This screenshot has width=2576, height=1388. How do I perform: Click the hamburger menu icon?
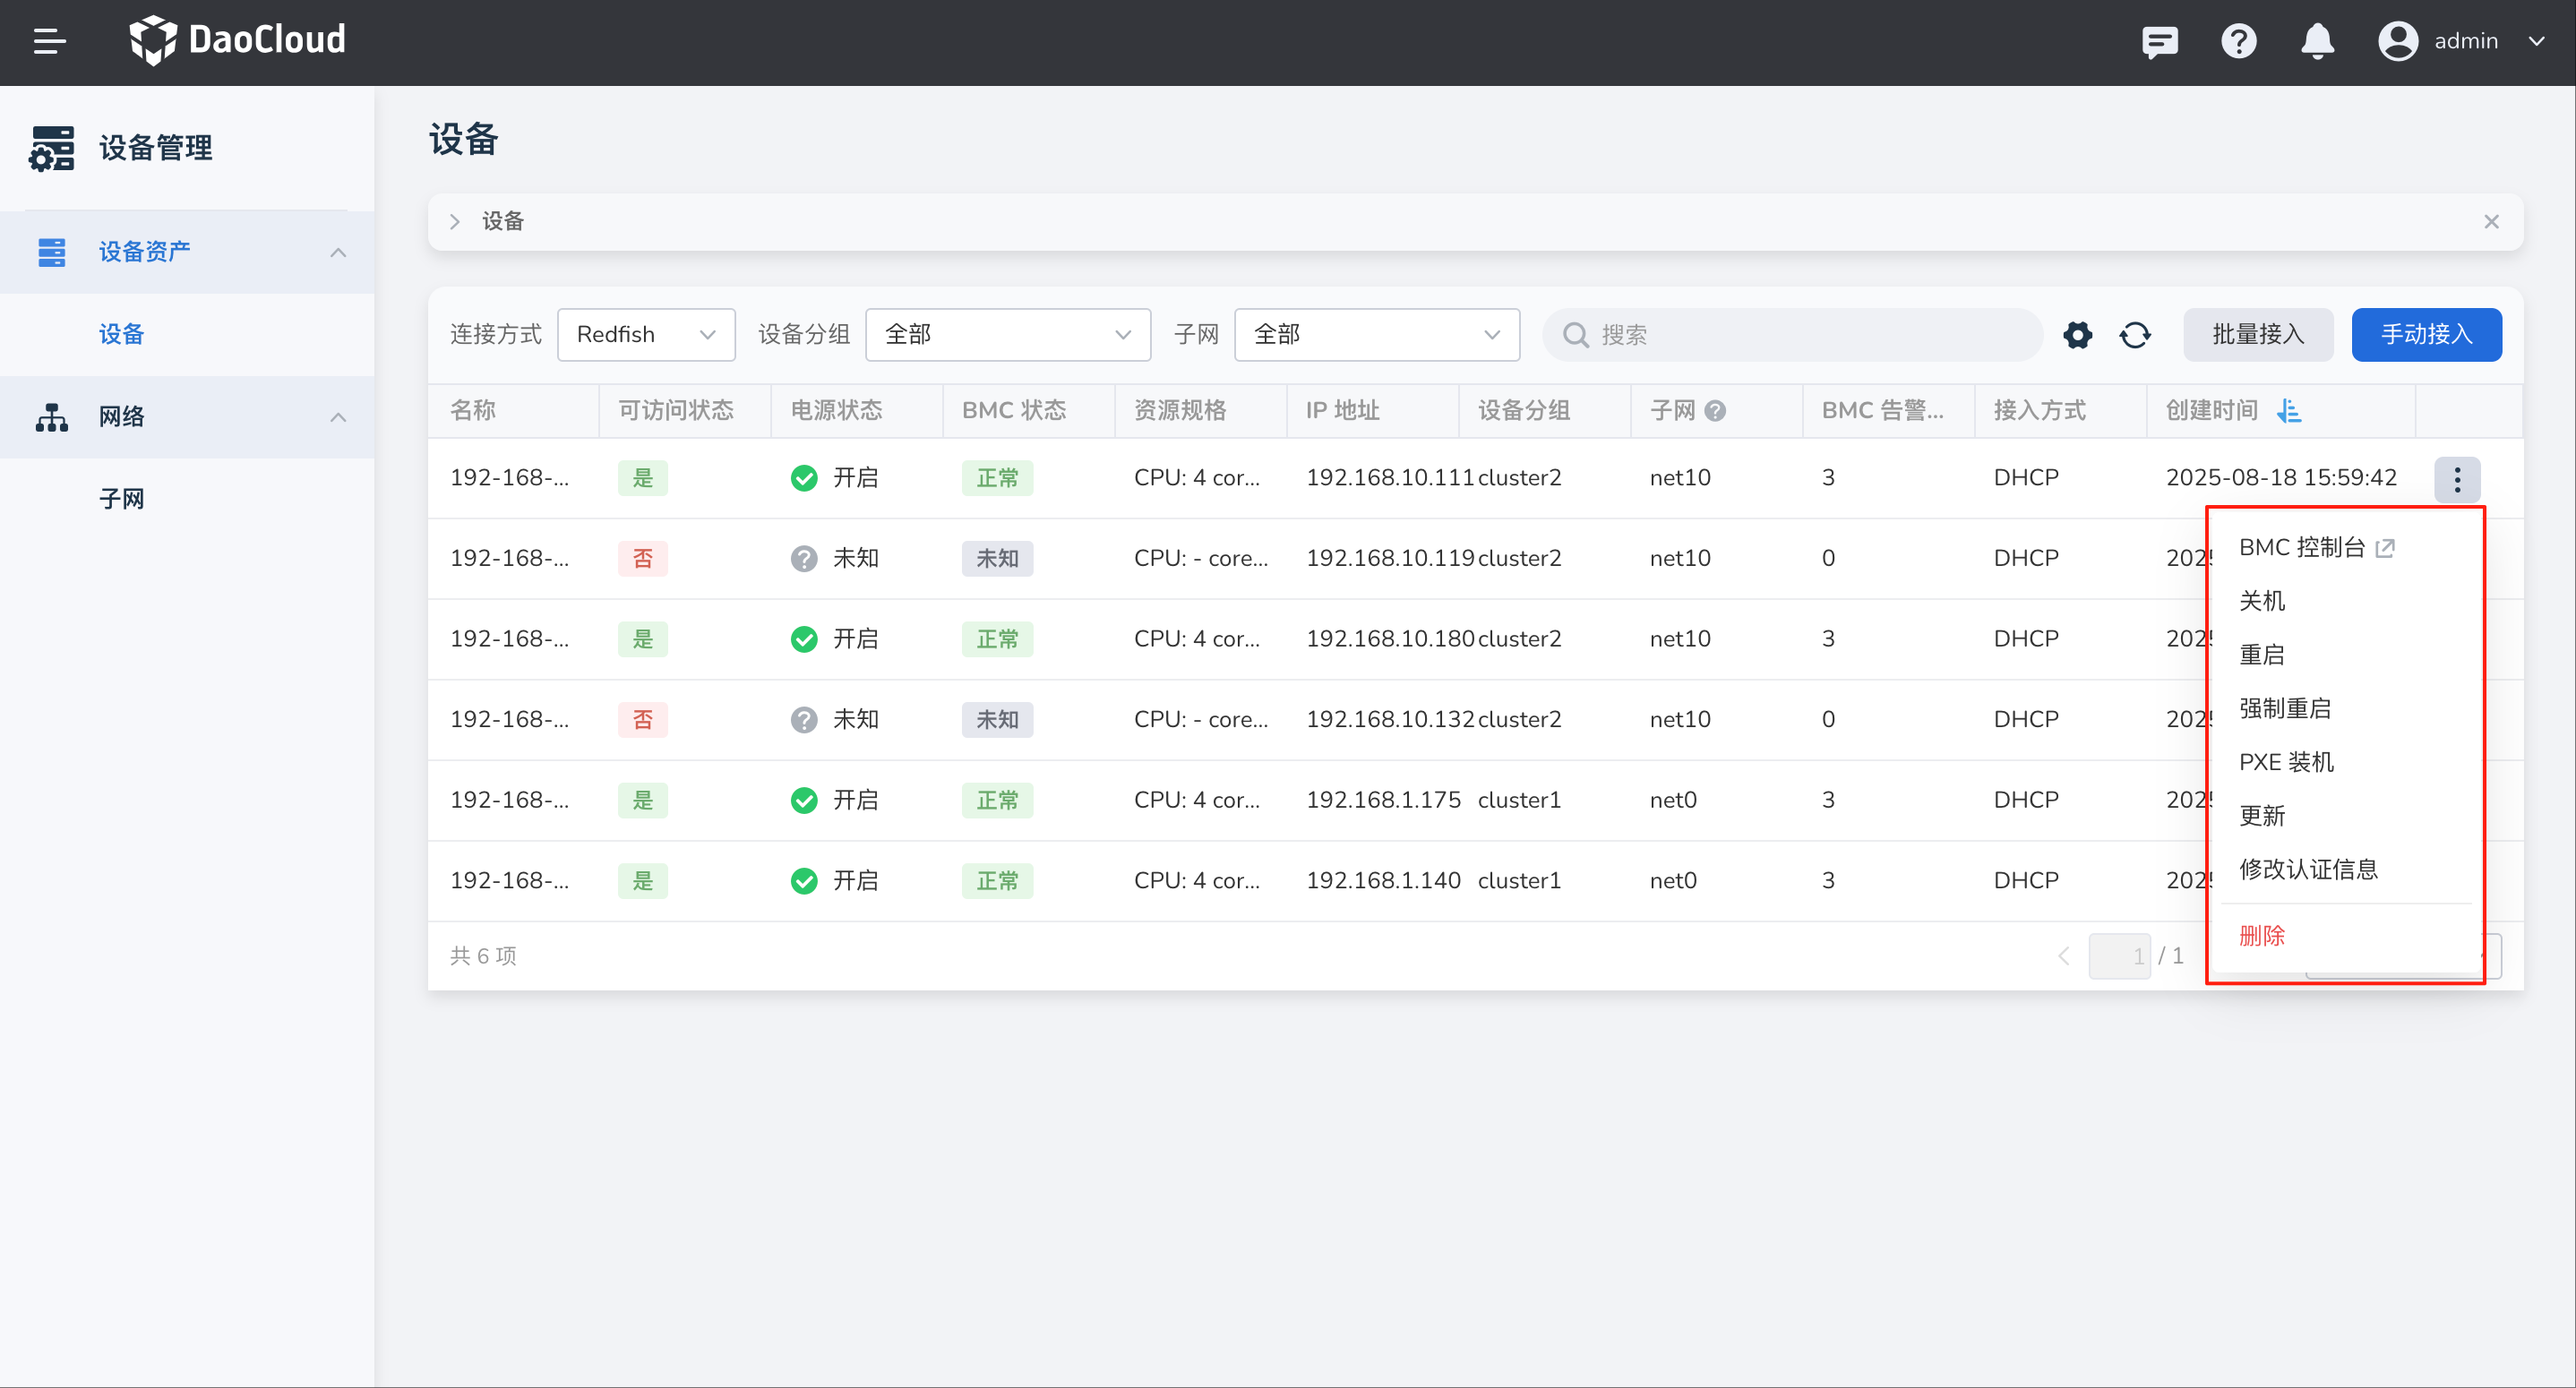click(x=49, y=41)
